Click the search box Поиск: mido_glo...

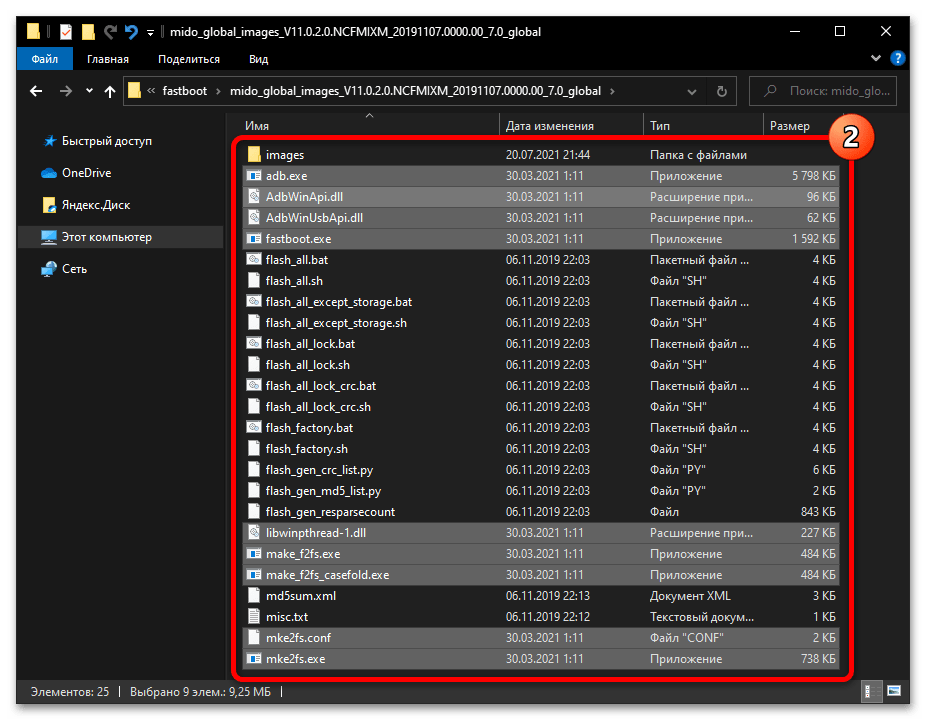[823, 91]
